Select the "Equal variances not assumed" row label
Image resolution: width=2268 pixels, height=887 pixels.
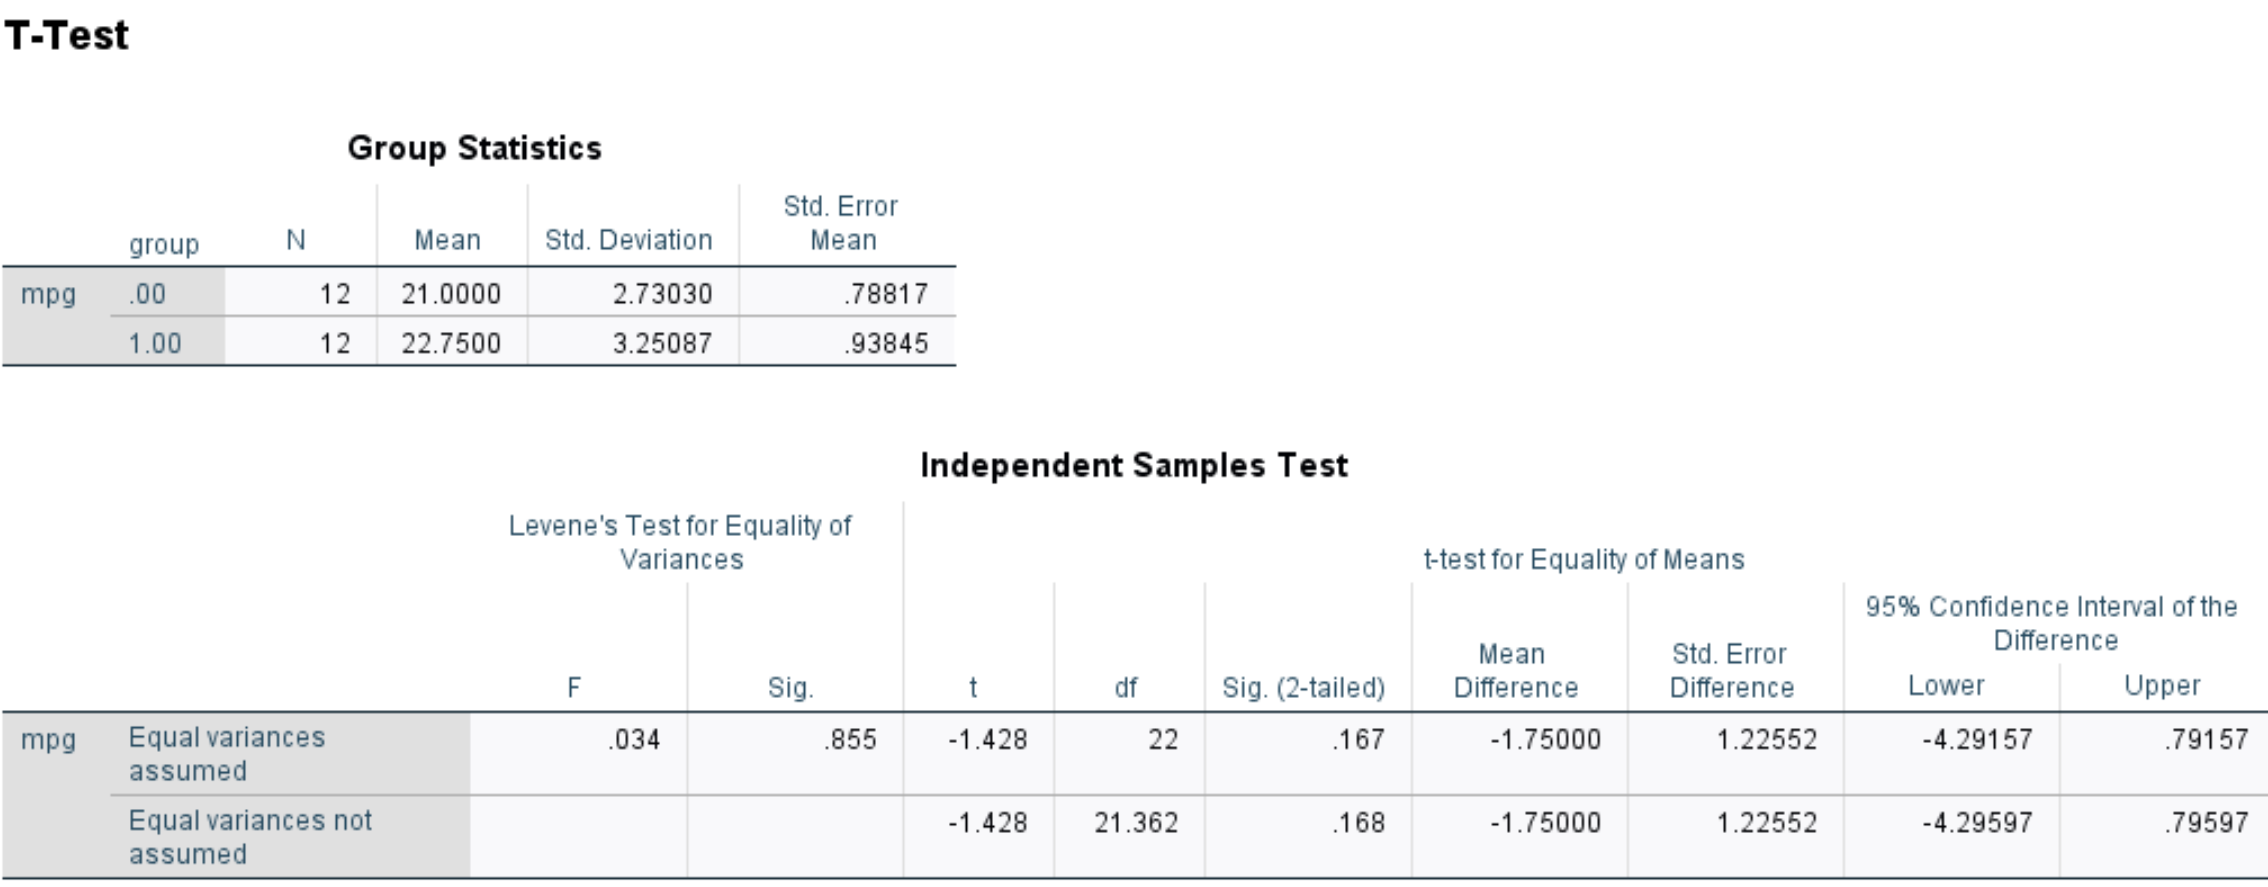(250, 837)
